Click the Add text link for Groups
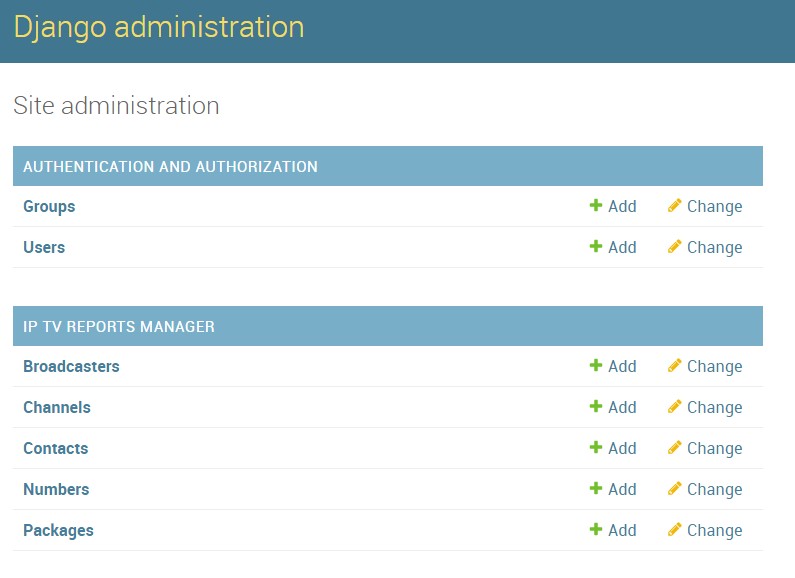The height and width of the screenshot is (578, 795). click(622, 206)
